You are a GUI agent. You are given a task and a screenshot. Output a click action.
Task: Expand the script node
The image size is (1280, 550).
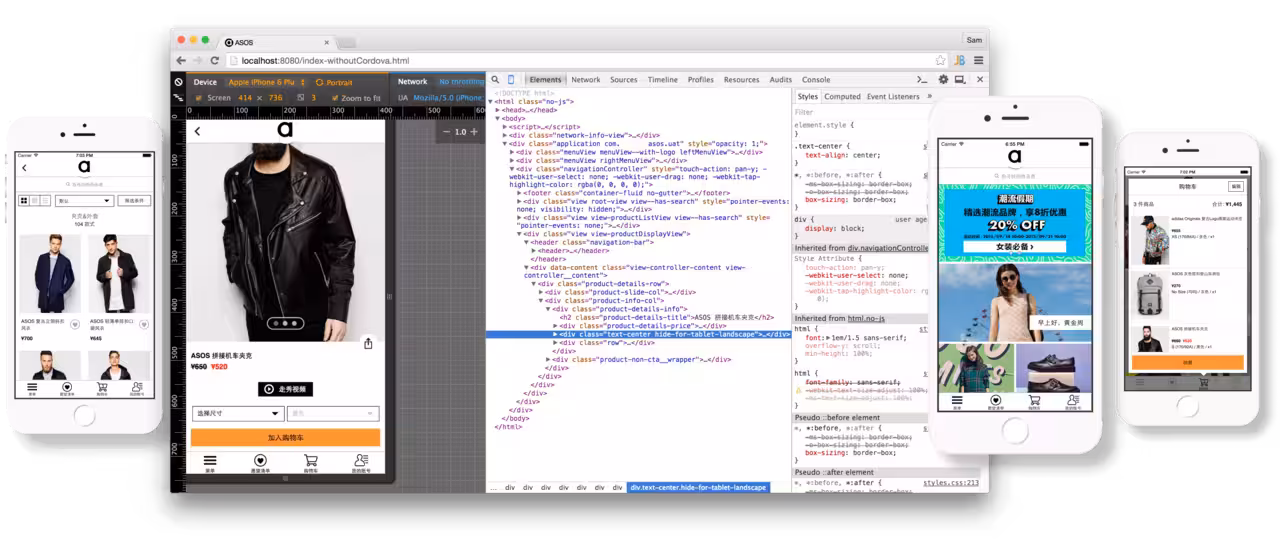[505, 127]
